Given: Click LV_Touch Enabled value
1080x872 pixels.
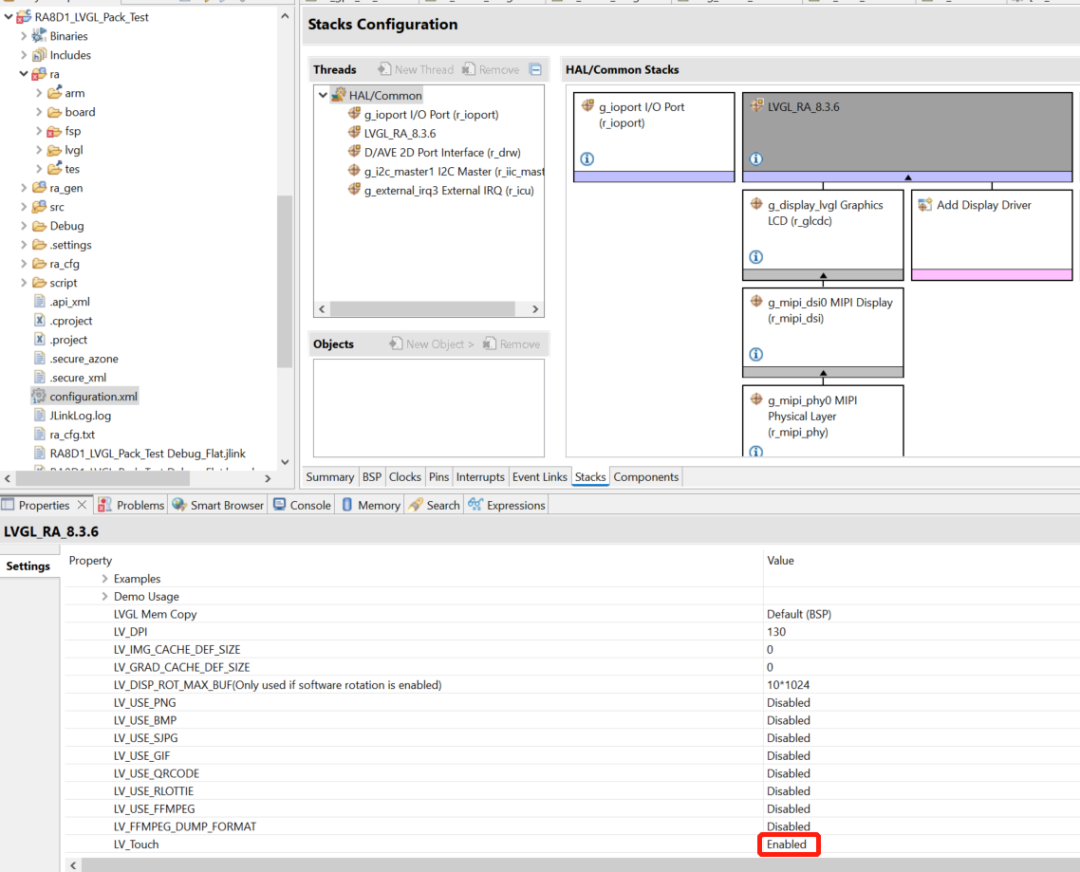Looking at the screenshot, I should 787,844.
